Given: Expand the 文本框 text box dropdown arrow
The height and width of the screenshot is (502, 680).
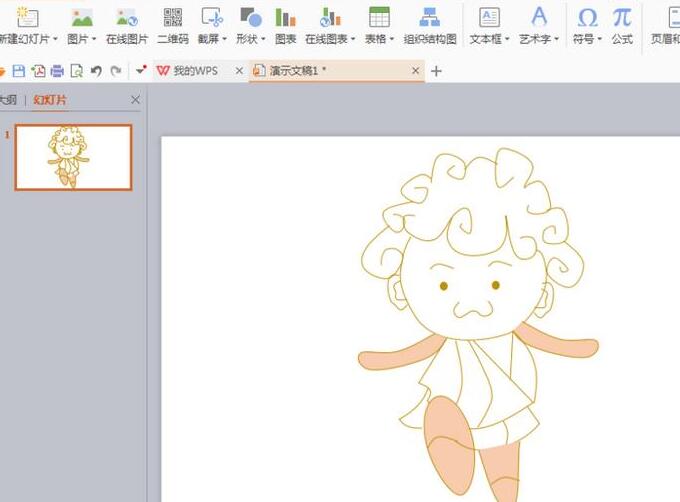Looking at the screenshot, I should (507, 39).
